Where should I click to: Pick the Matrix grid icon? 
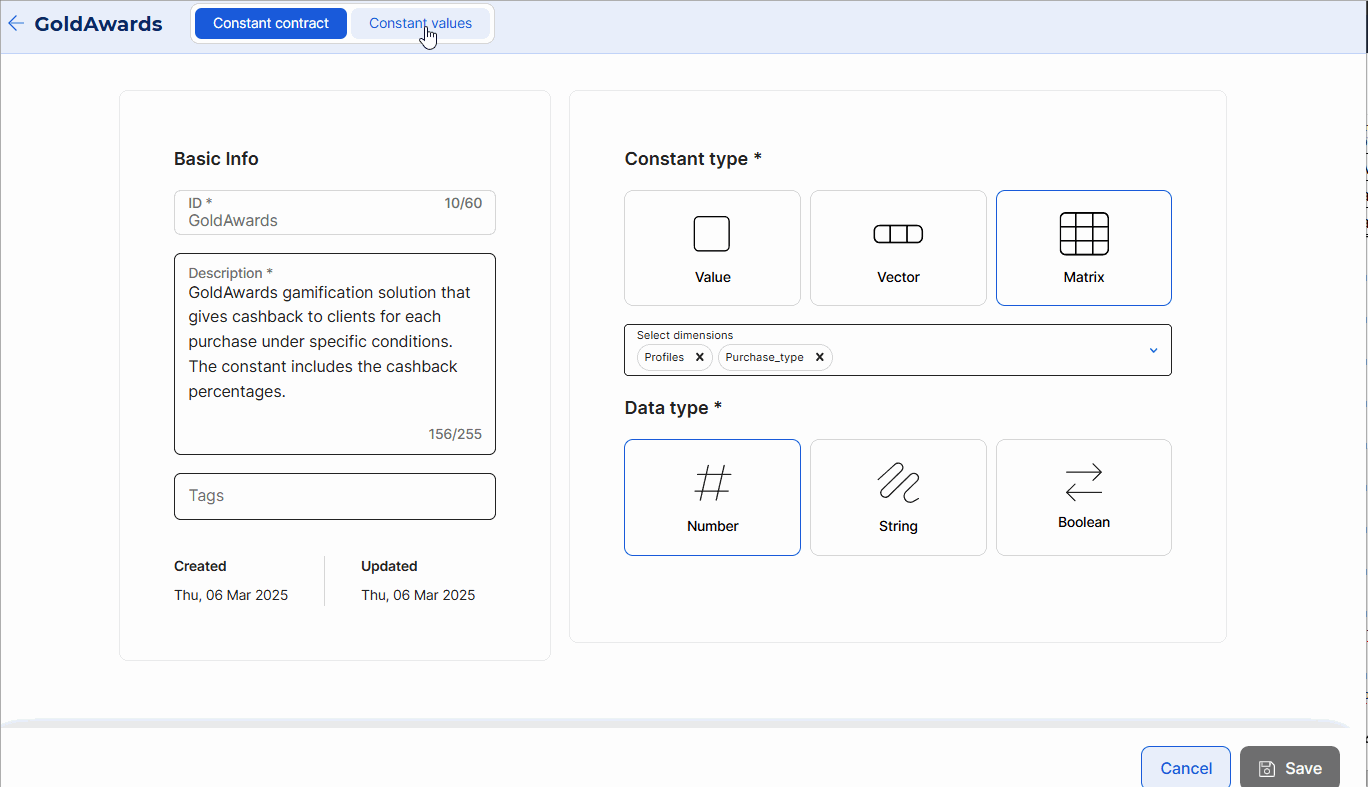pos(1084,234)
